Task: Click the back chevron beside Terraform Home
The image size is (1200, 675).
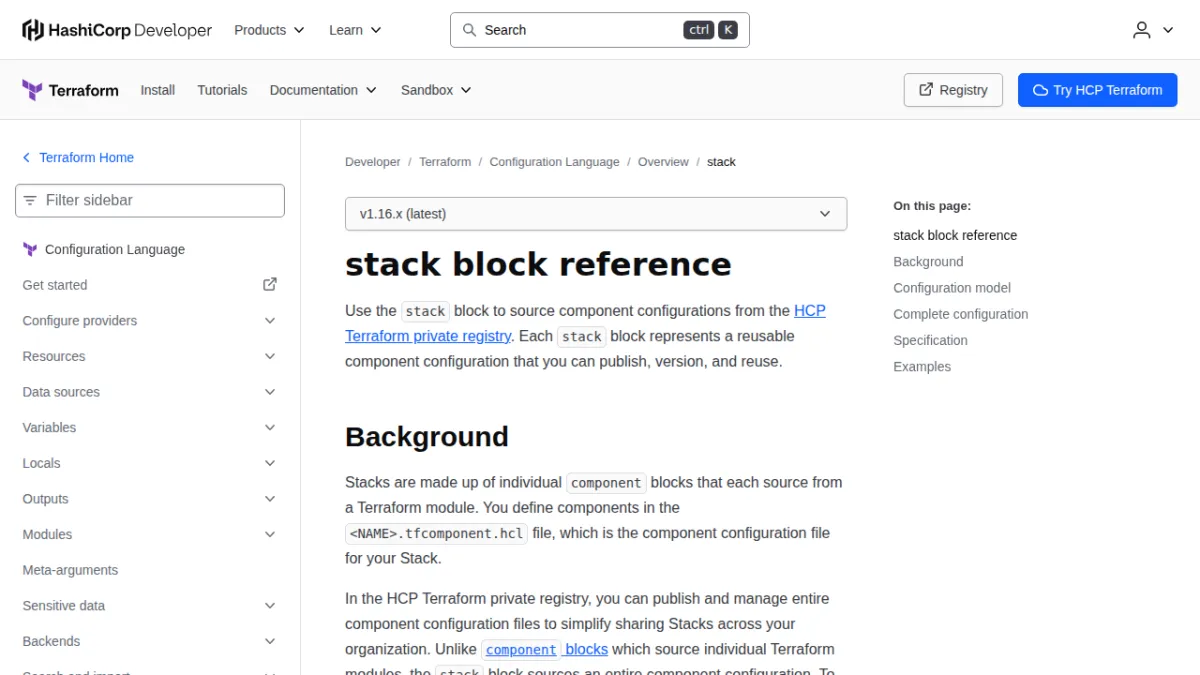Action: pyautogui.click(x=27, y=158)
